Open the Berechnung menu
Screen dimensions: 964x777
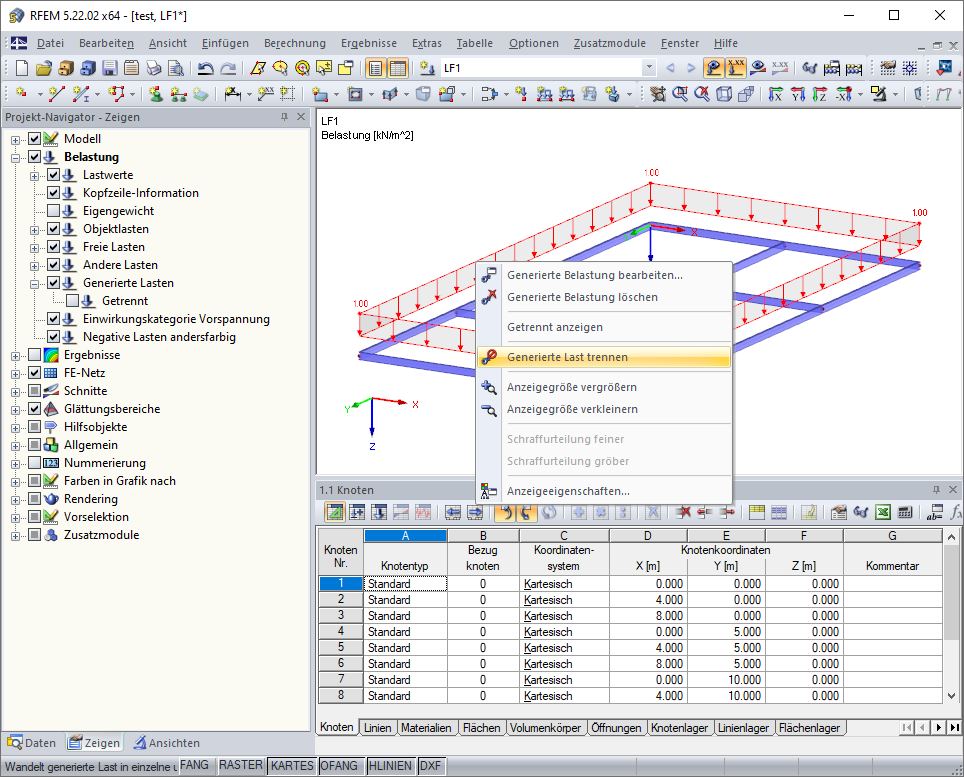click(x=294, y=43)
